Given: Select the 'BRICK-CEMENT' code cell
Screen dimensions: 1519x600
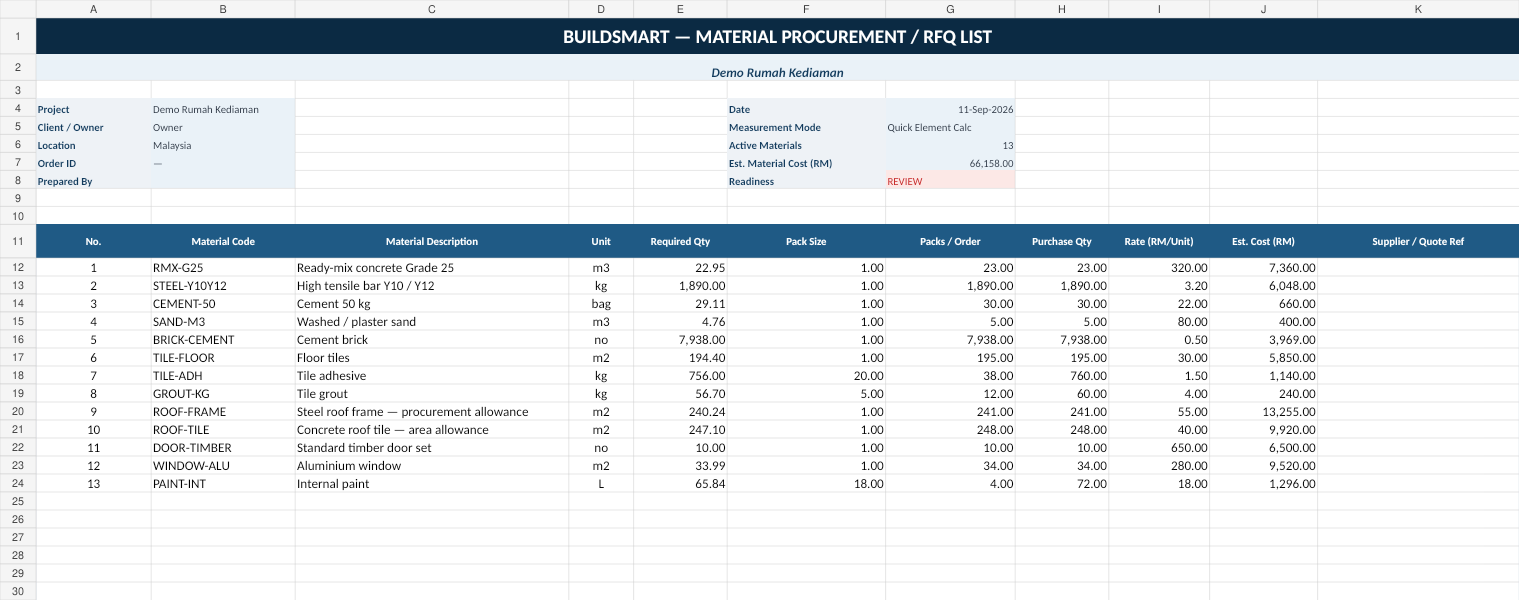Looking at the screenshot, I should (223, 340).
